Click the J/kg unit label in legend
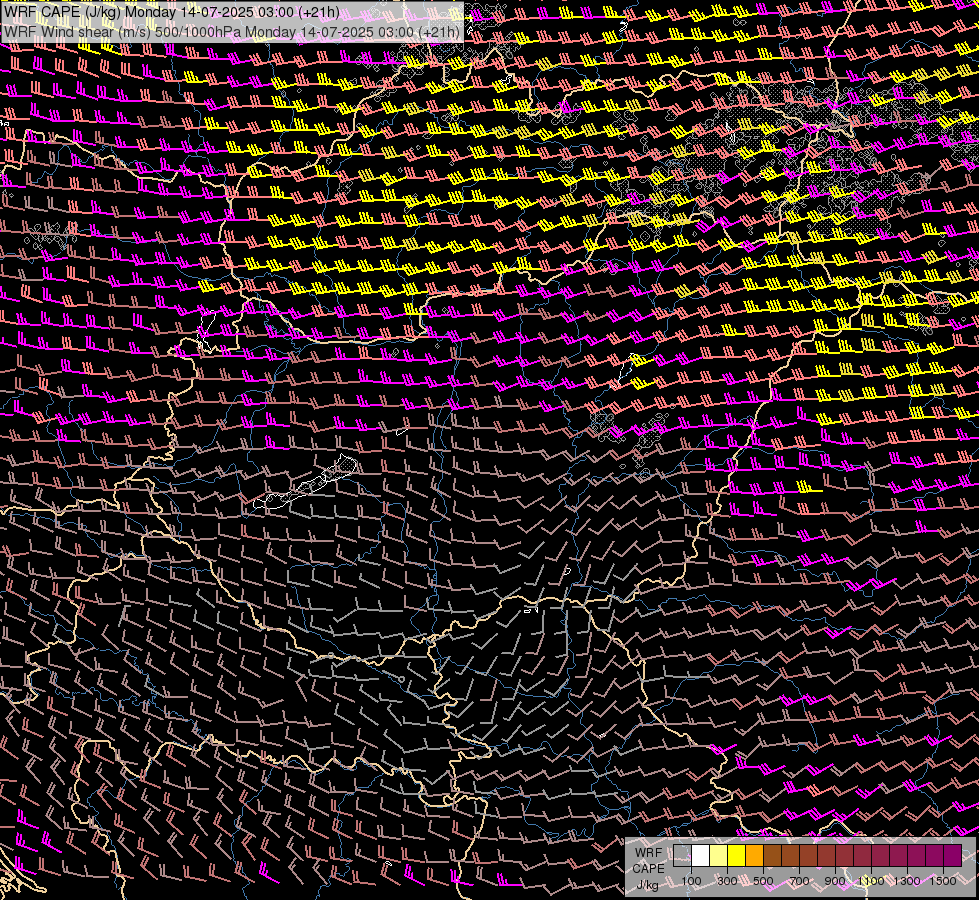 click(647, 885)
